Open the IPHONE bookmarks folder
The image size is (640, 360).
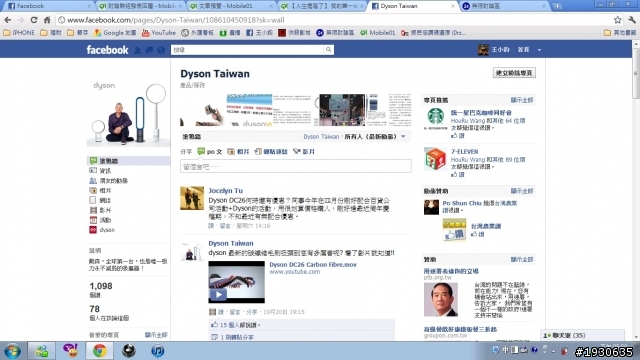click(x=19, y=33)
